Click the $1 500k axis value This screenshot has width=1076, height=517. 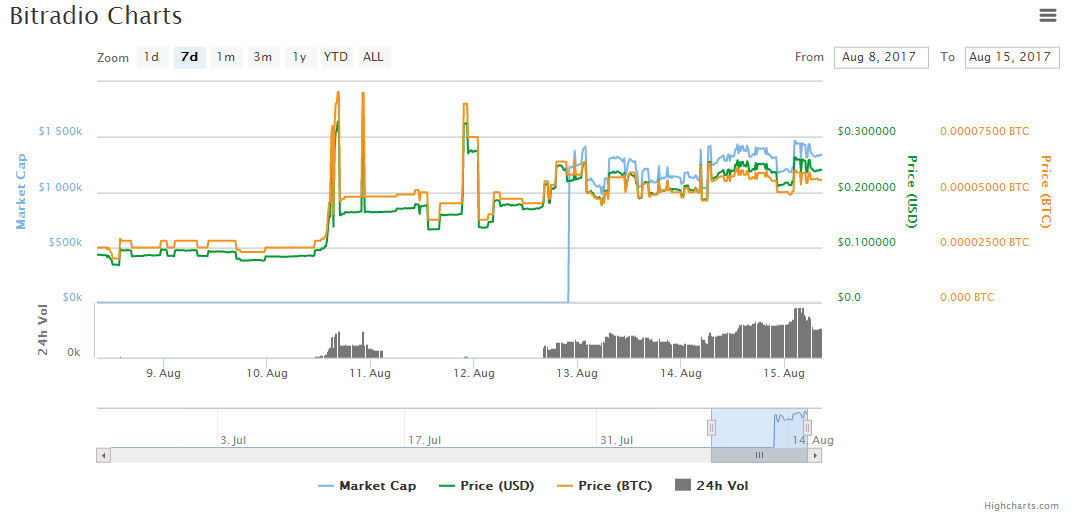pos(60,131)
